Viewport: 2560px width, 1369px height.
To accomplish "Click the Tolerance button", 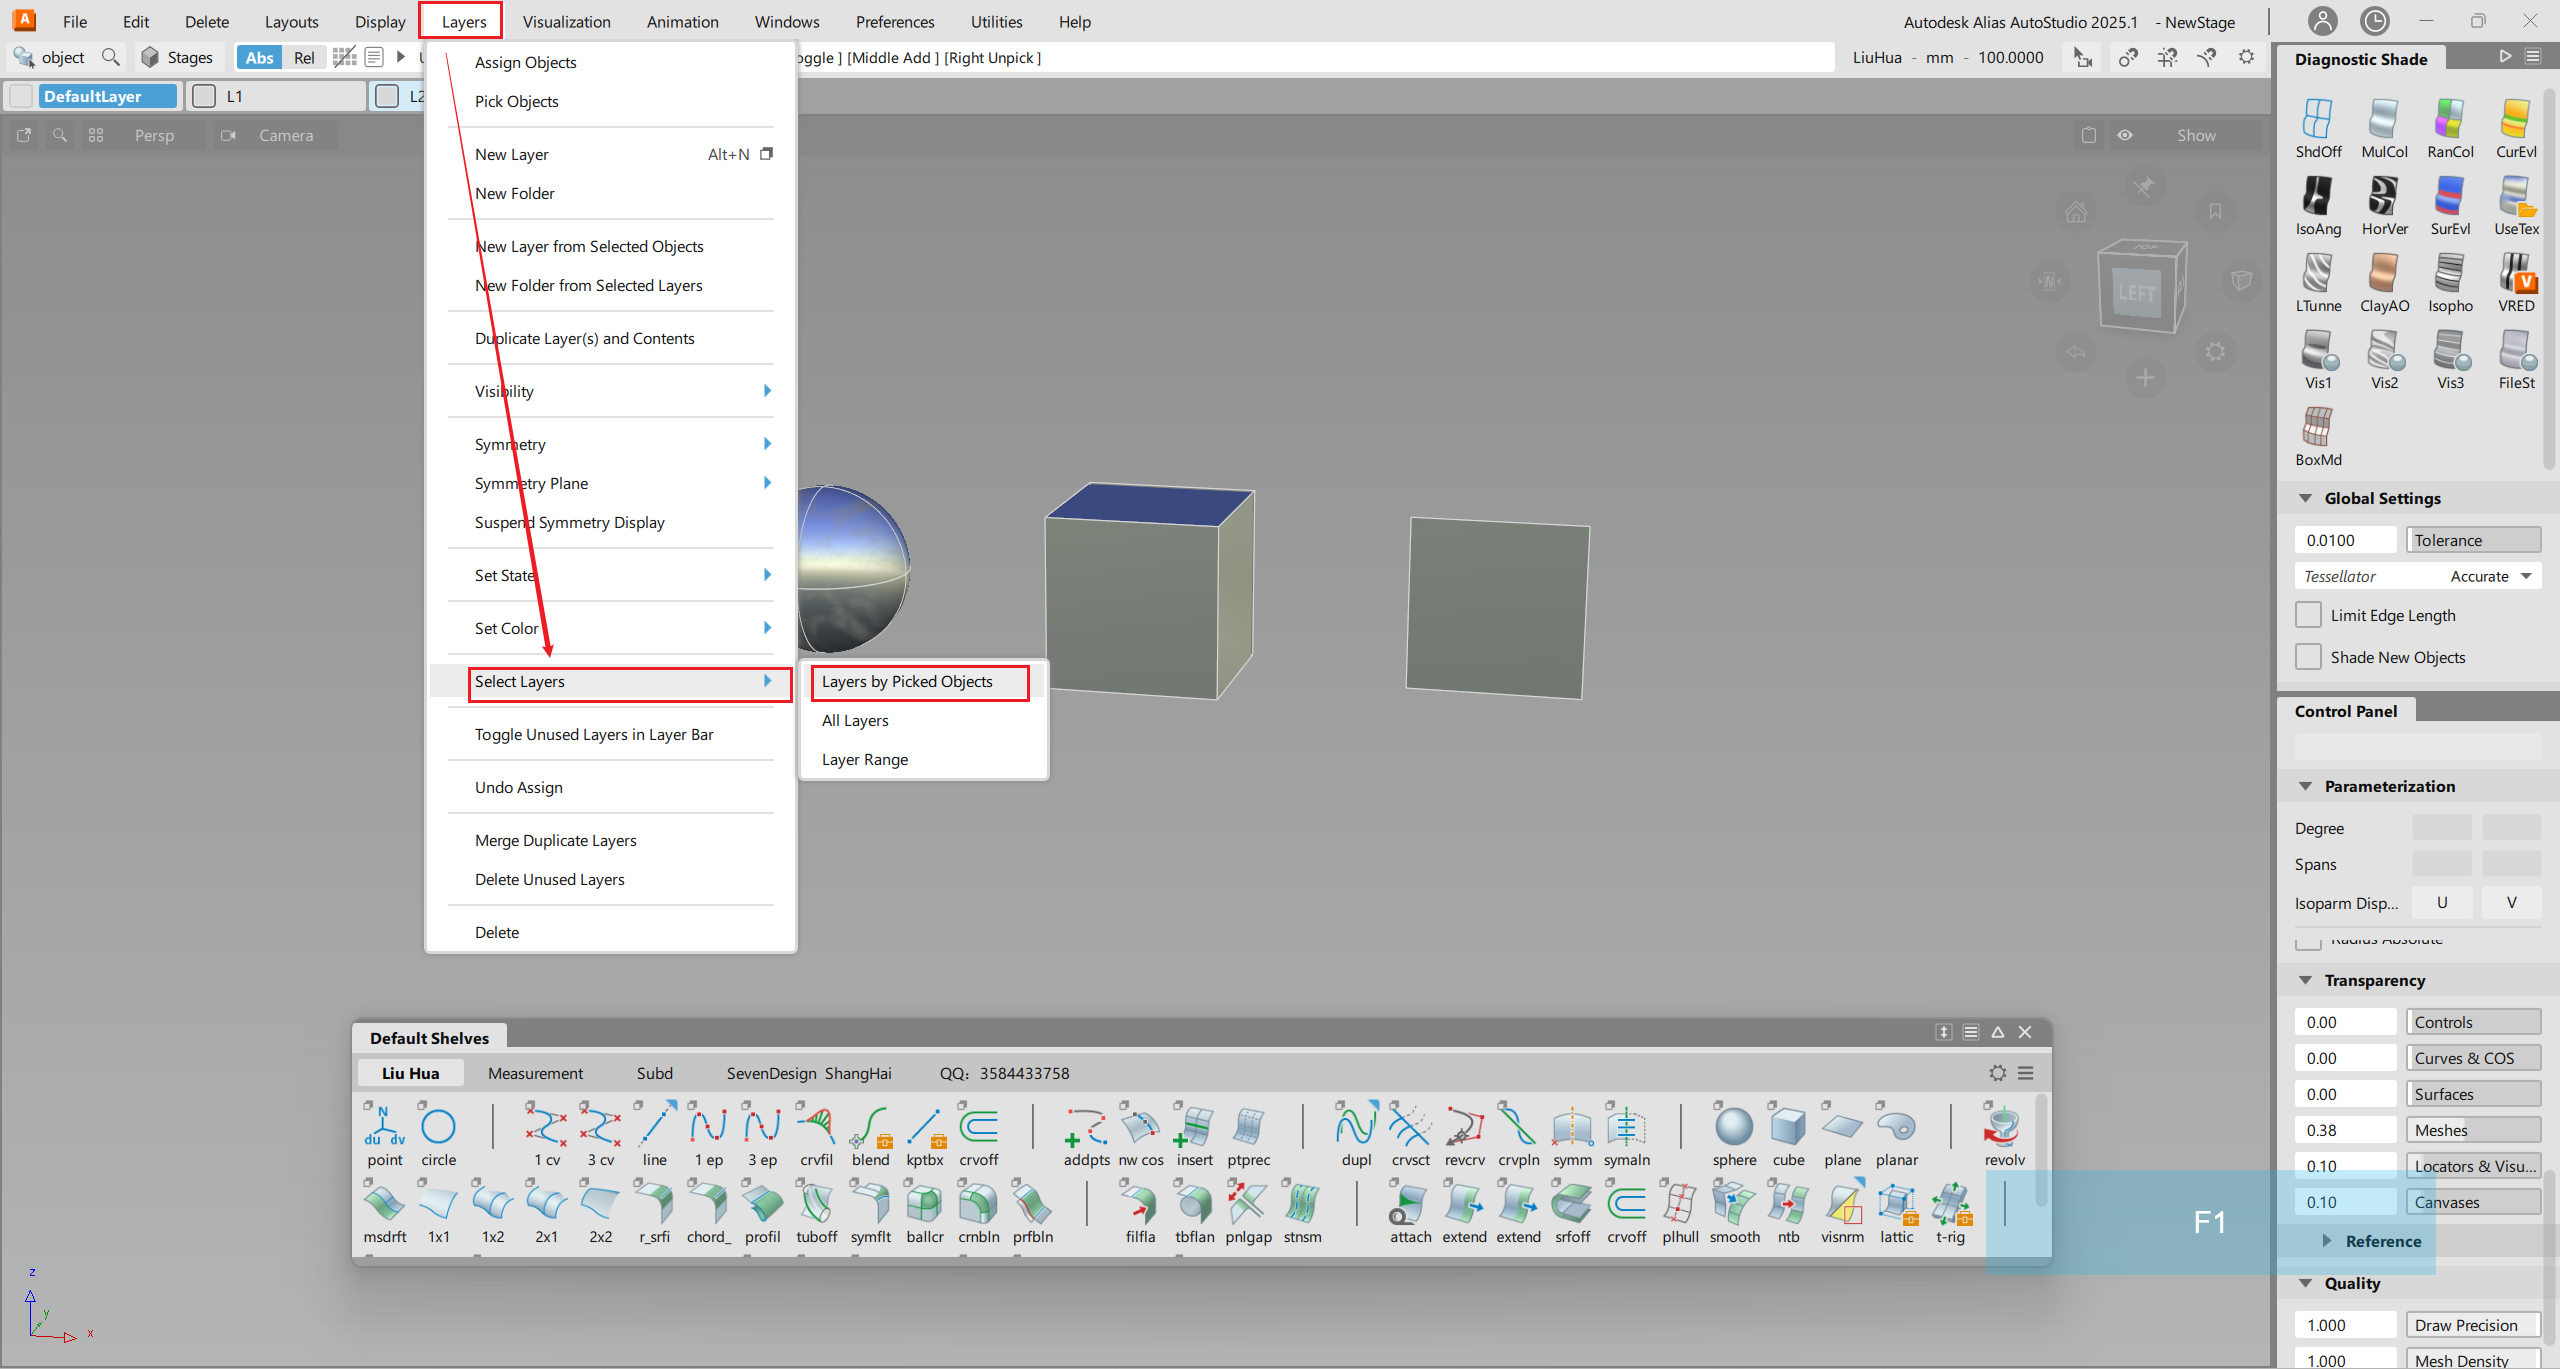I will click(2472, 540).
